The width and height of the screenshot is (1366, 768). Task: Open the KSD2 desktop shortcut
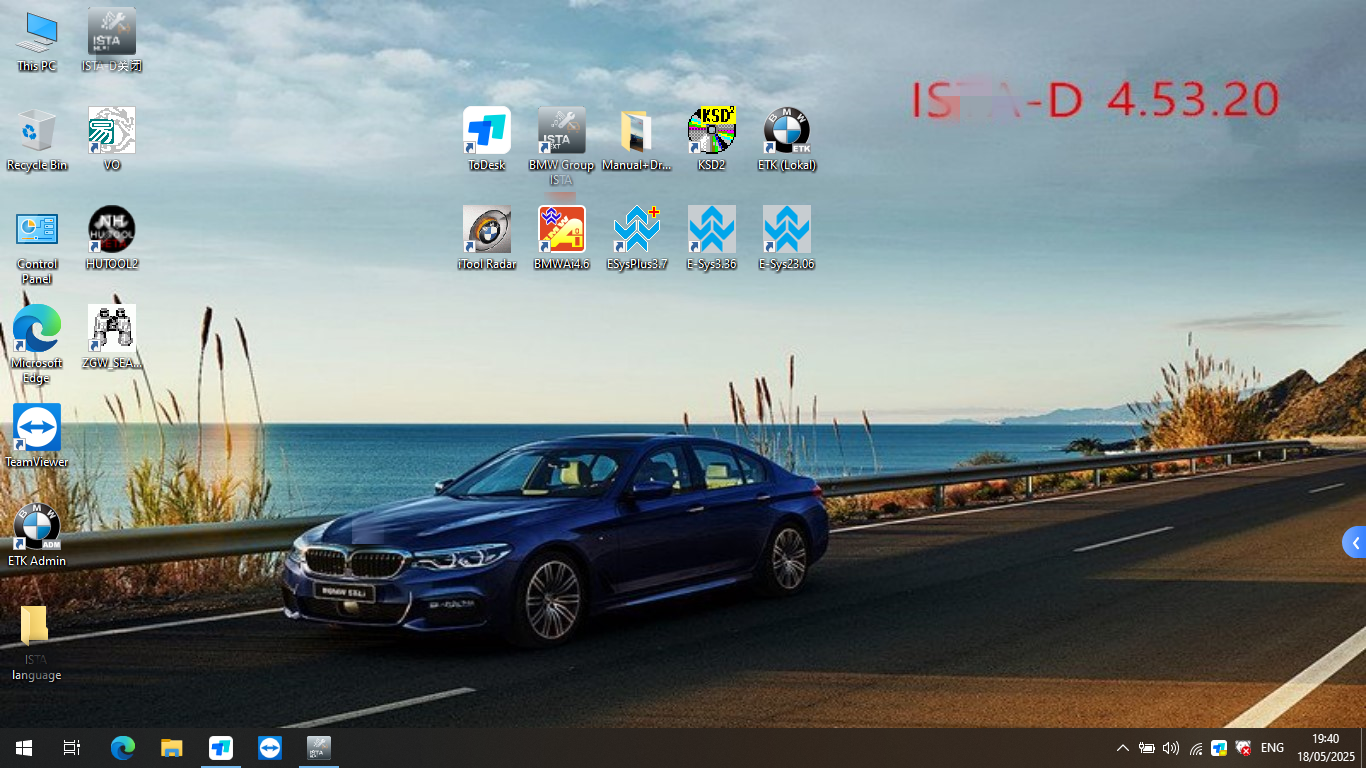click(x=711, y=131)
